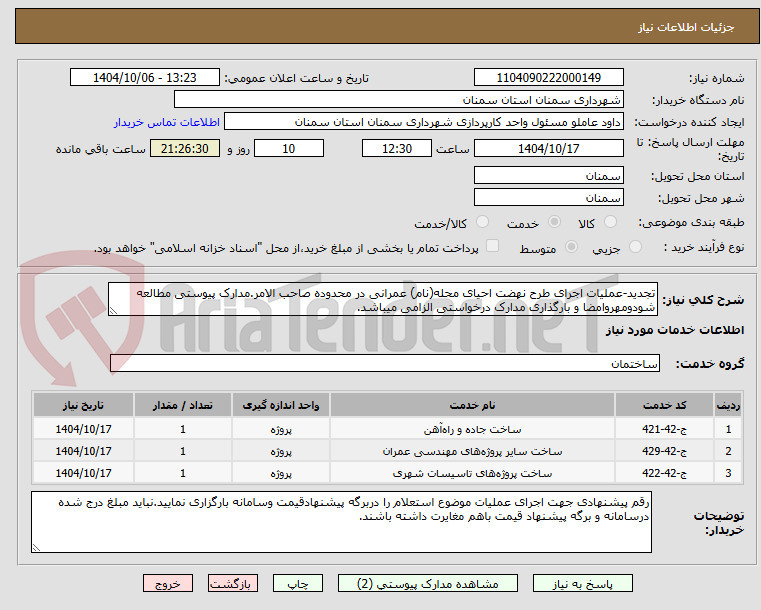Click the remaining time field 21:26:30
The image size is (761, 610).
[184, 148]
